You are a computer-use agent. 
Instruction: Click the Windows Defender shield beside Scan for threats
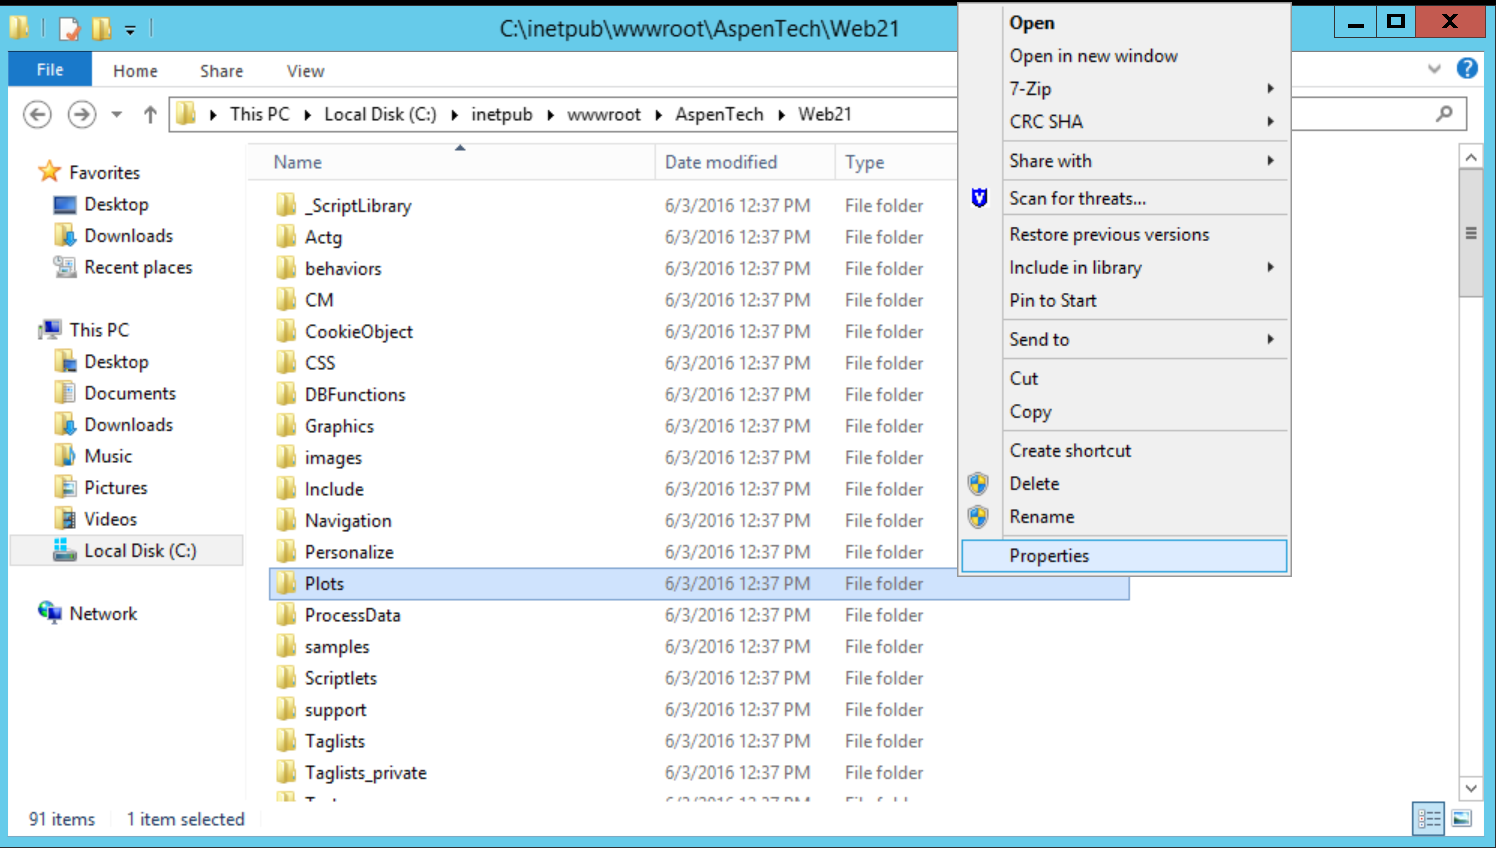978,198
